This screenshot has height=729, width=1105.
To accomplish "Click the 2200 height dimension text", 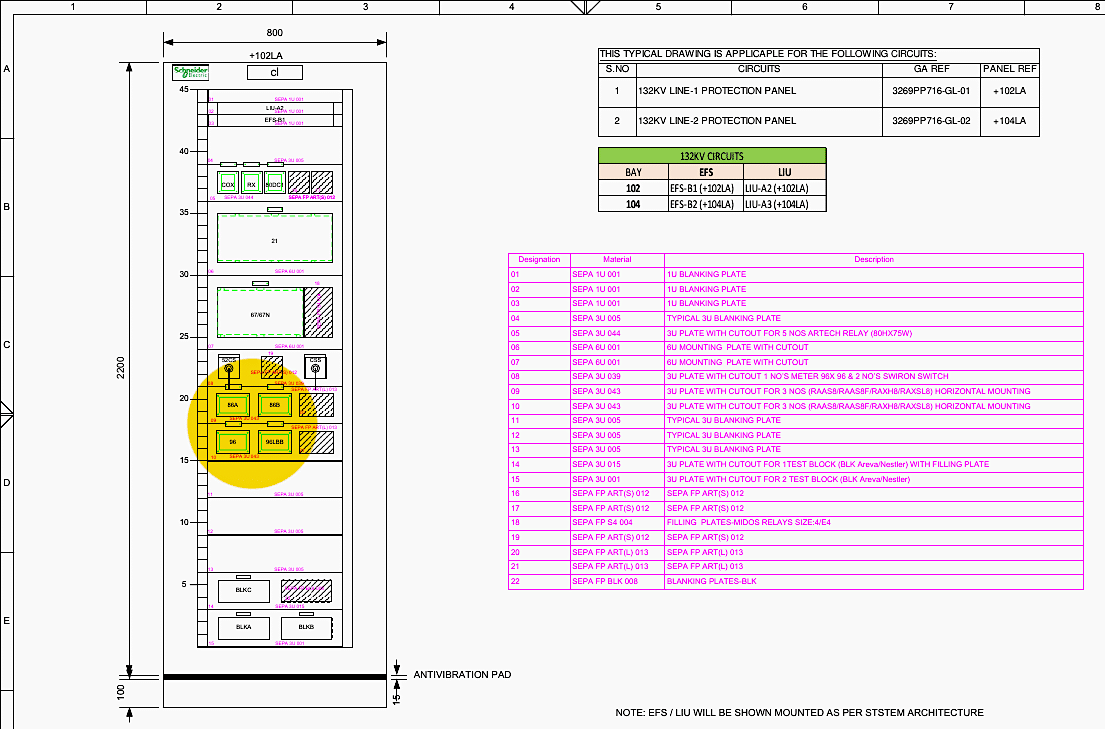I will [x=121, y=367].
